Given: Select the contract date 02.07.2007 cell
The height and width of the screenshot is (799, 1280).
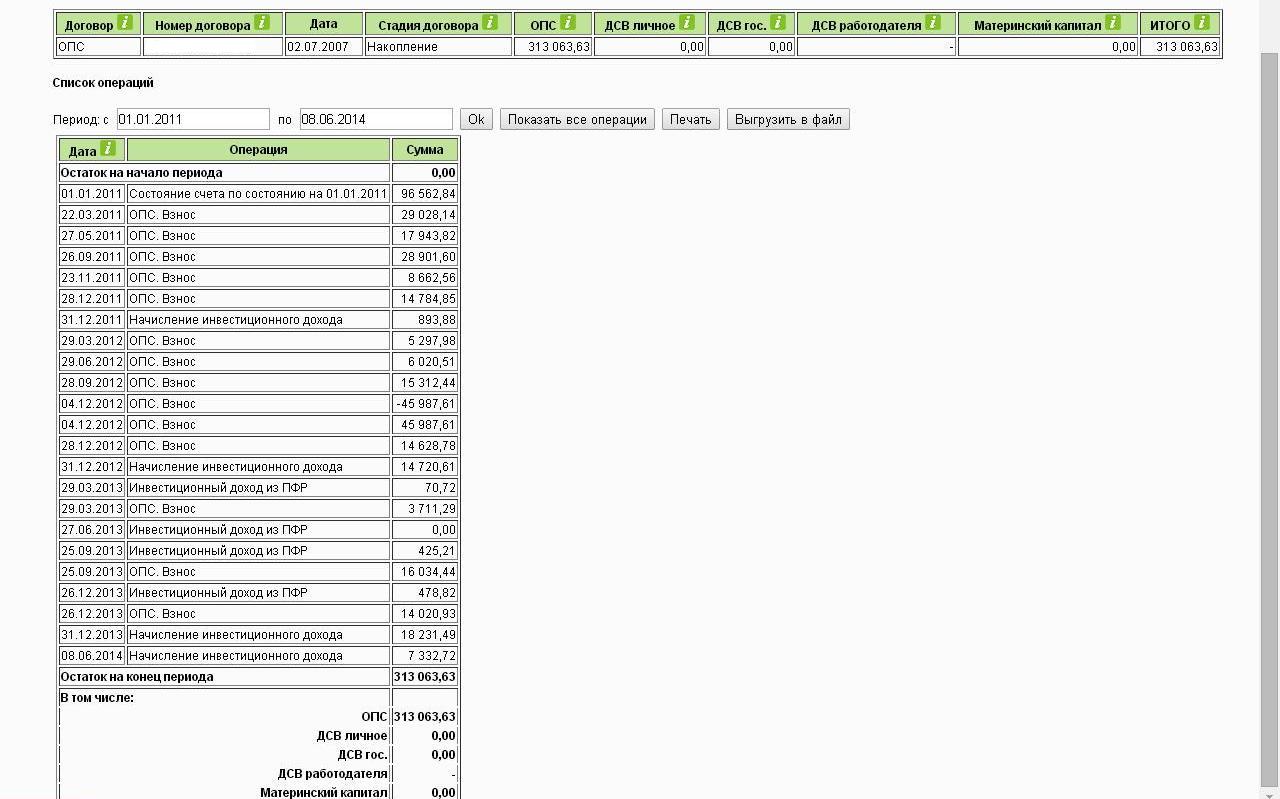Looking at the screenshot, I should [x=324, y=46].
